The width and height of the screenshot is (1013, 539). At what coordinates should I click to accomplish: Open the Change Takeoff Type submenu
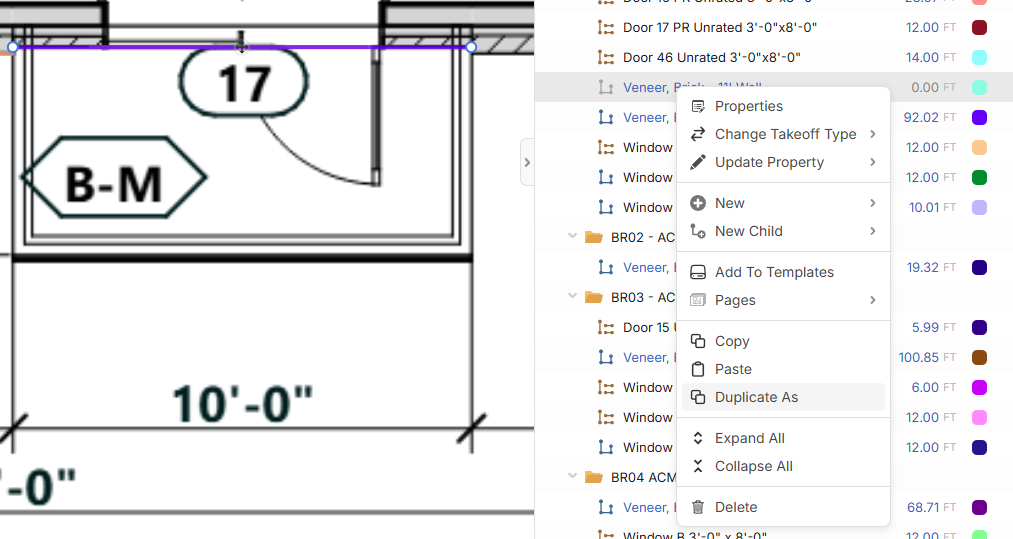pyautogui.click(x=783, y=134)
